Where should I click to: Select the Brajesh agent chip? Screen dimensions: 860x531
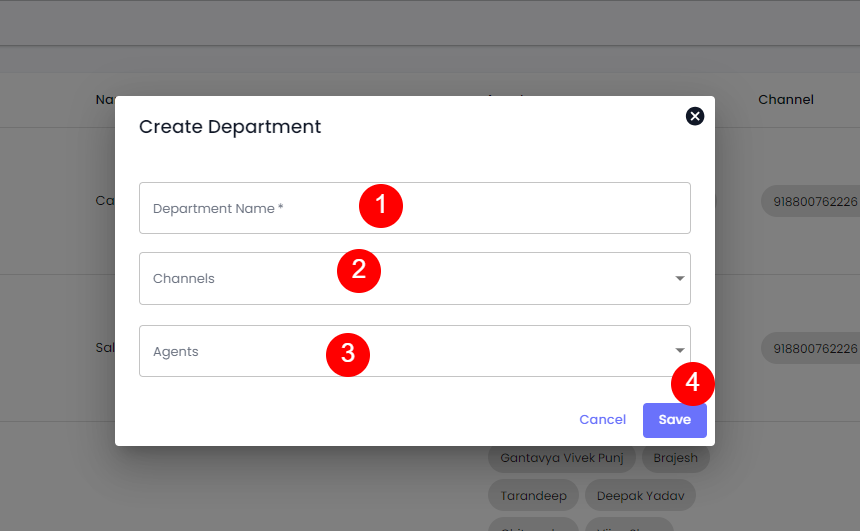[676, 458]
